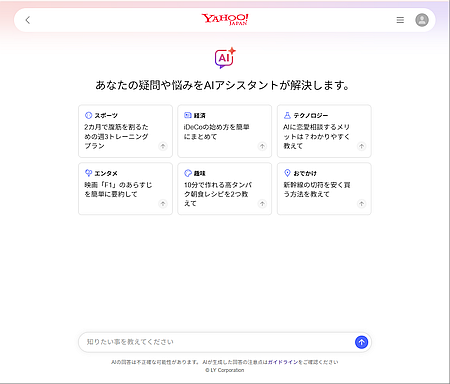The image size is (450, 384).
Task: Send the 新幹線の切符 prompt arrow
Action: pyautogui.click(x=361, y=204)
